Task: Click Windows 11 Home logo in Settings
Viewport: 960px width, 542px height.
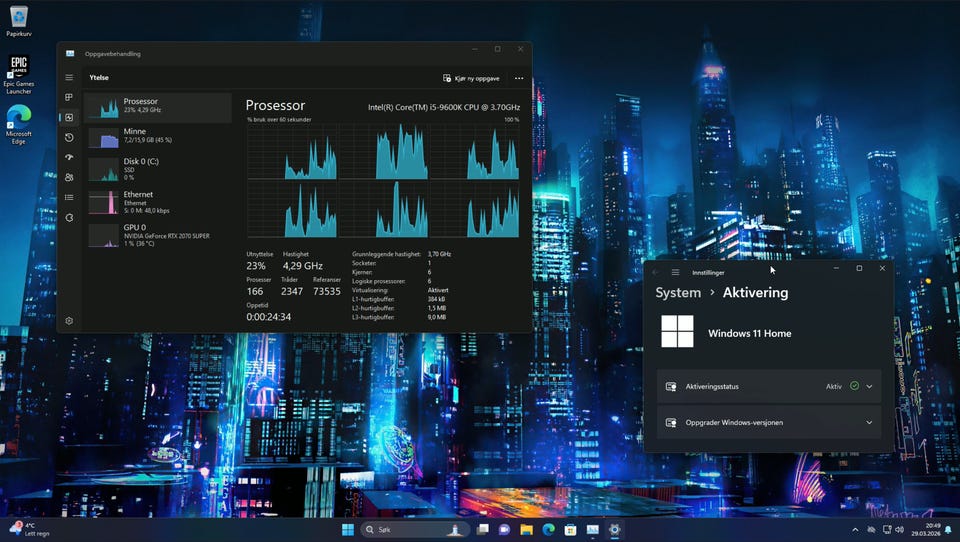Action: pos(677,331)
